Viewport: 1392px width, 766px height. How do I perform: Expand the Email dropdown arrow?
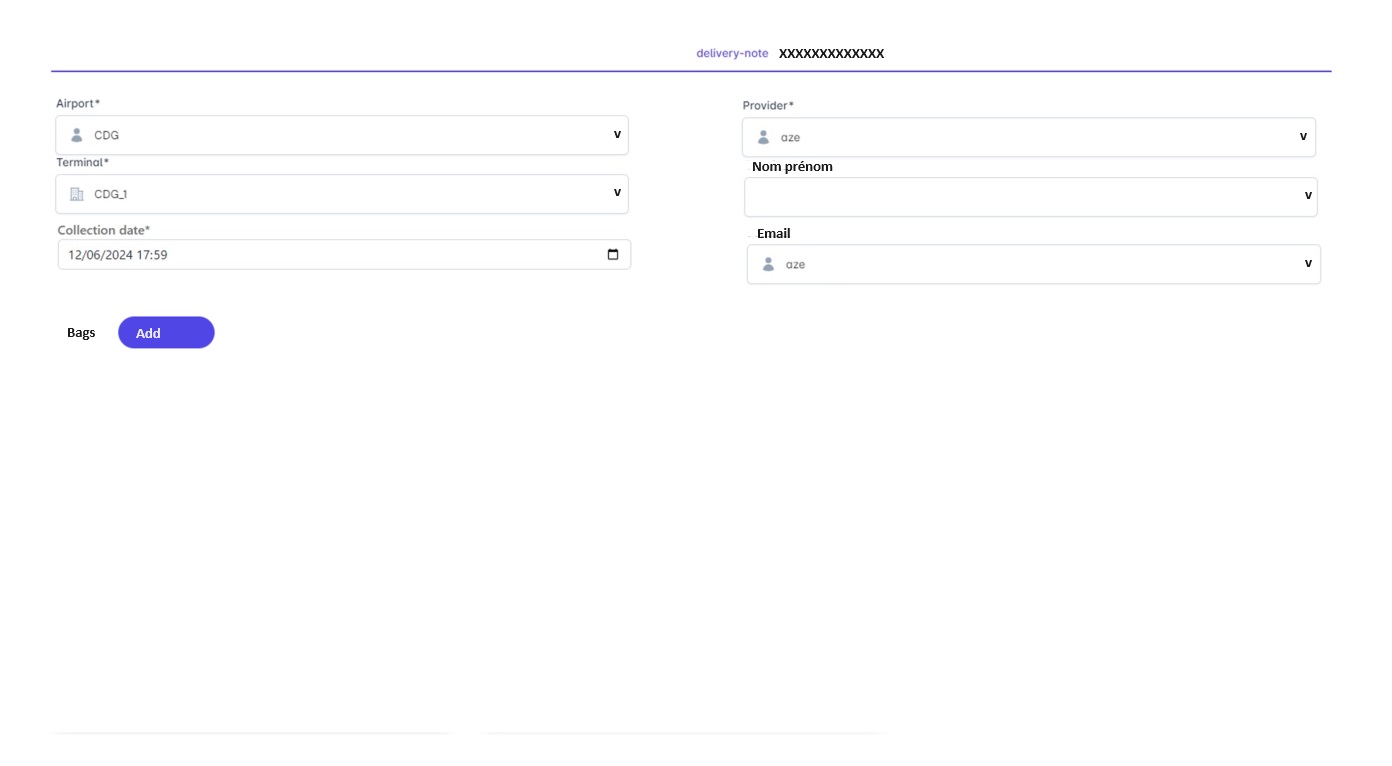tap(1308, 263)
